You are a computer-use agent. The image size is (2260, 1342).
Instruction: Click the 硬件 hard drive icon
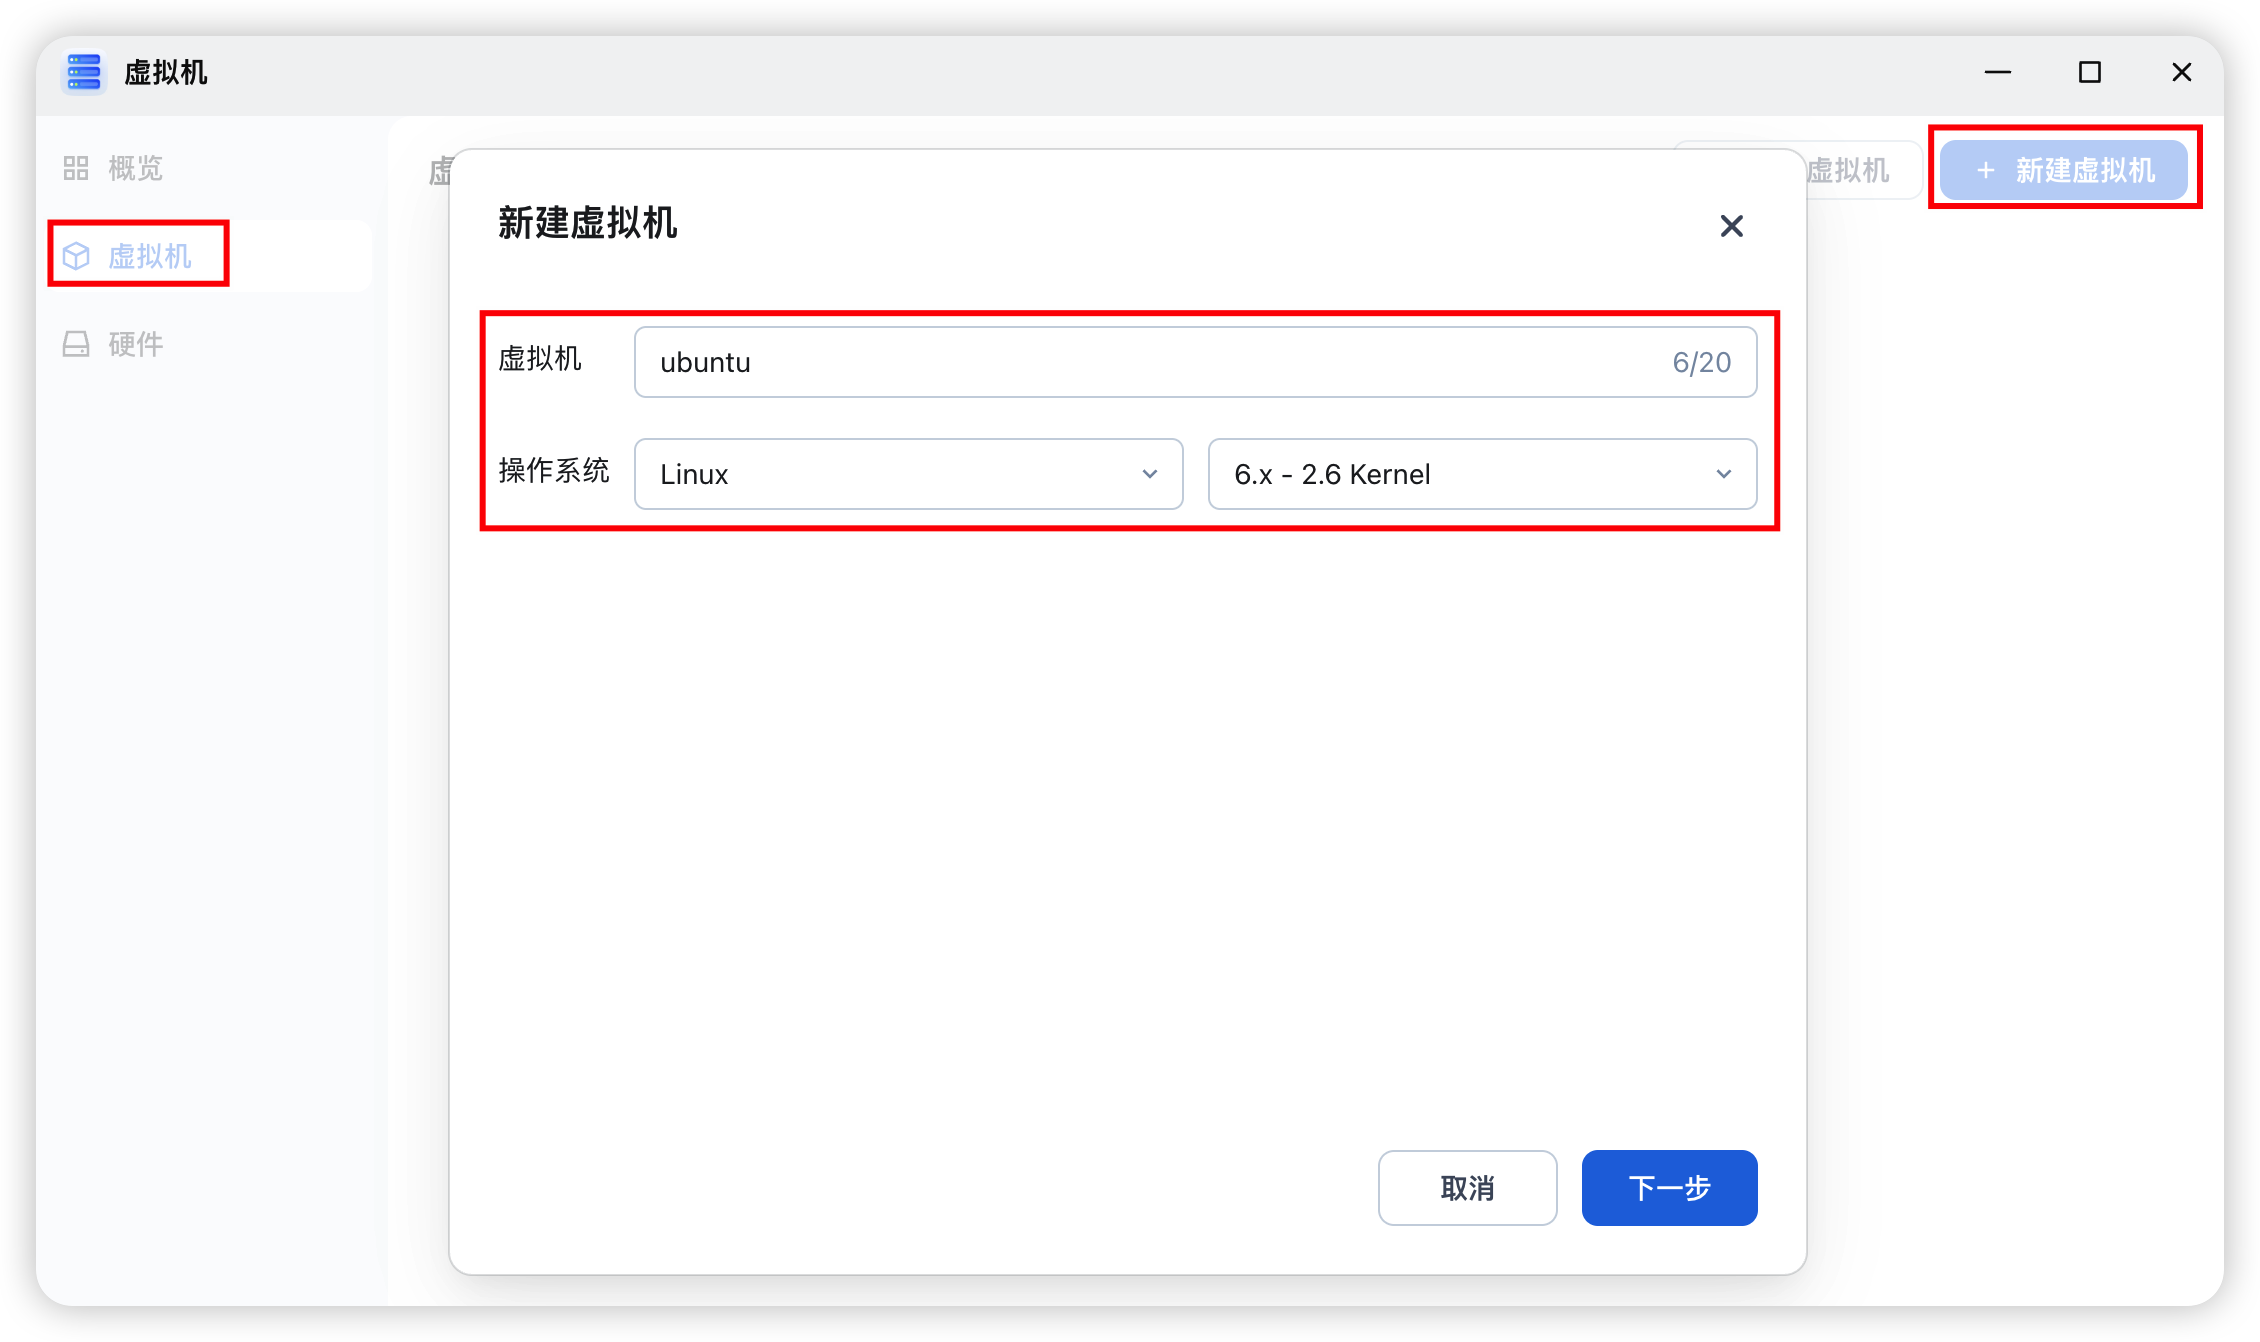coord(76,344)
